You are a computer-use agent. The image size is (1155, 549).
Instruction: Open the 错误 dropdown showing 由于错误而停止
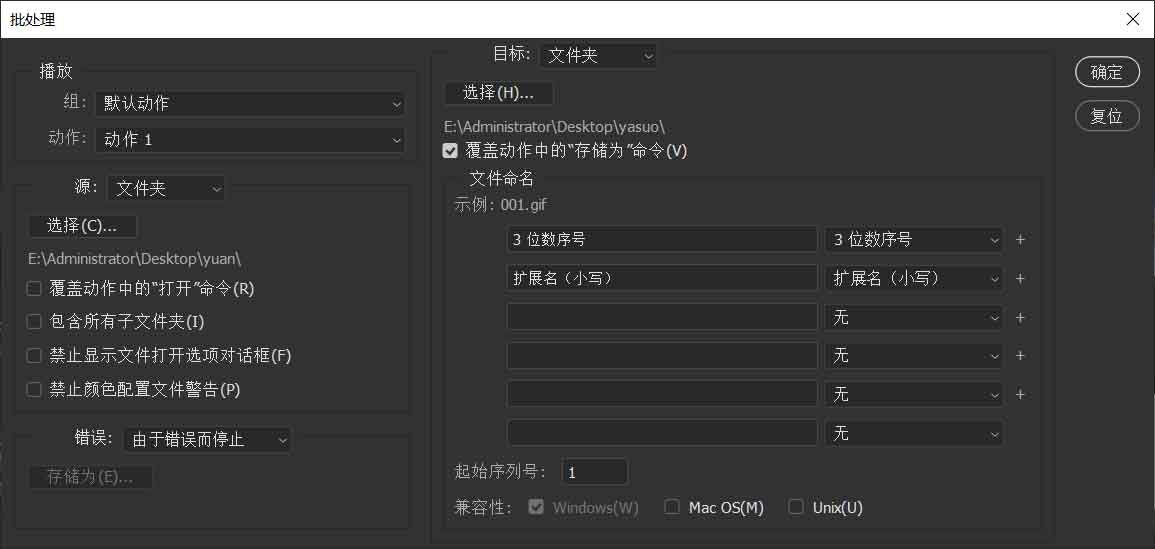point(207,439)
